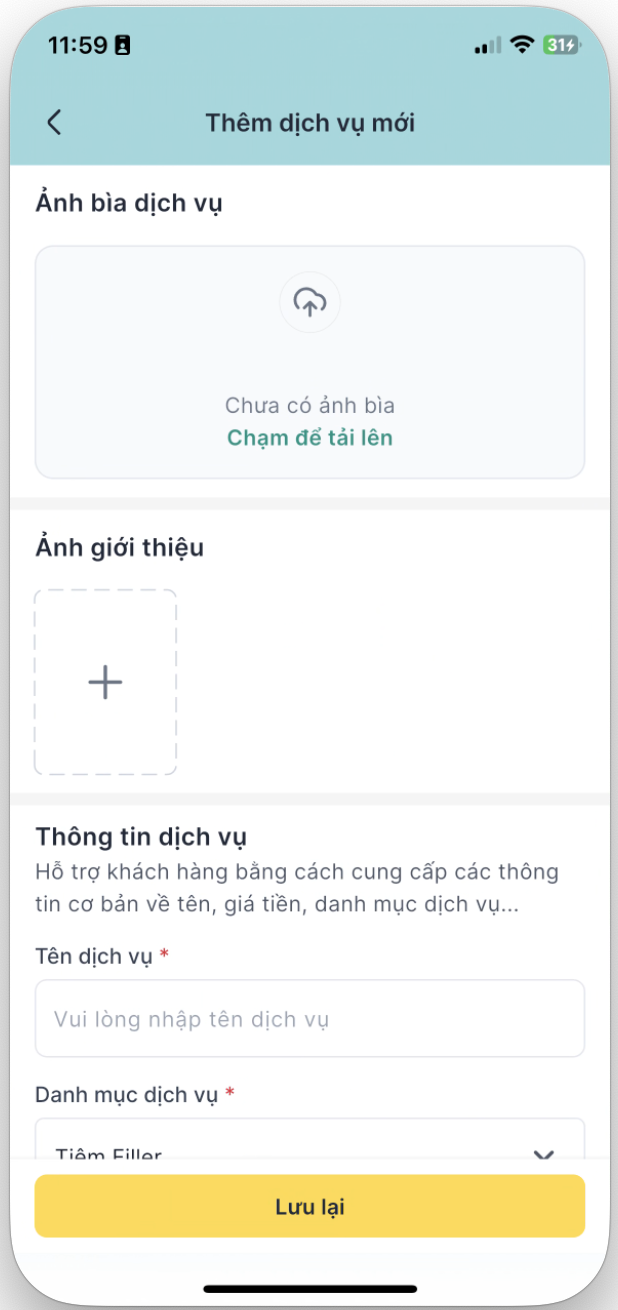This screenshot has width=618, height=1310.
Task: Click the battery indicator in status bar
Action: (560, 45)
